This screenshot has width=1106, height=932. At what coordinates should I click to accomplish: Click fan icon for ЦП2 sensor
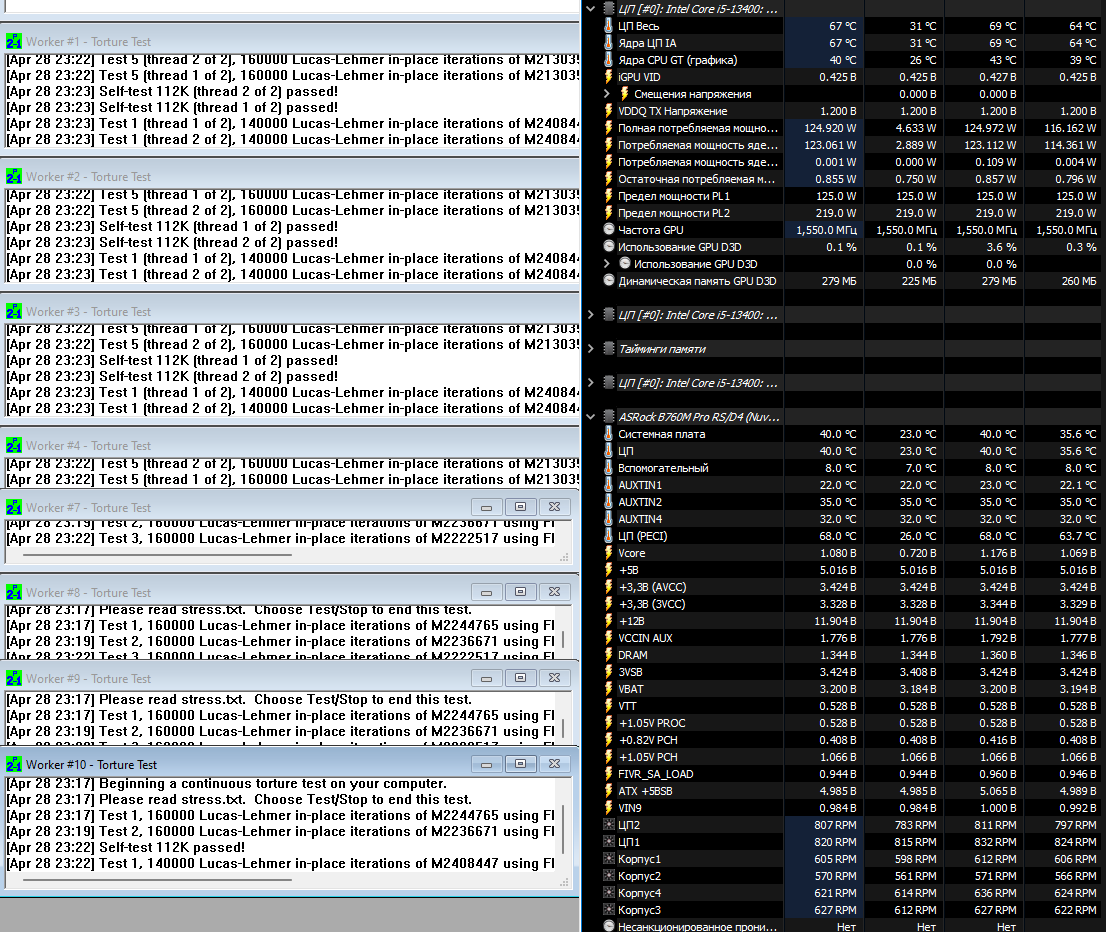tap(609, 825)
